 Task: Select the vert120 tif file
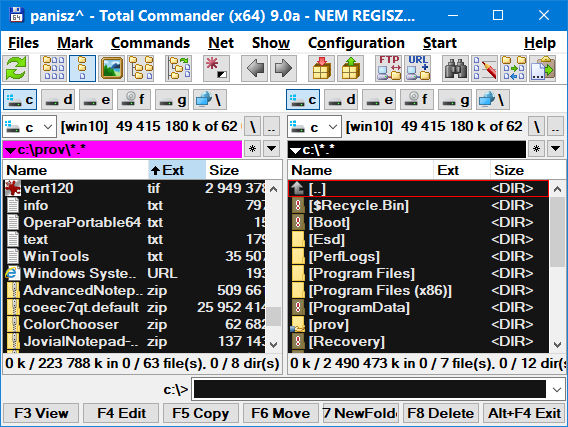tap(135, 188)
